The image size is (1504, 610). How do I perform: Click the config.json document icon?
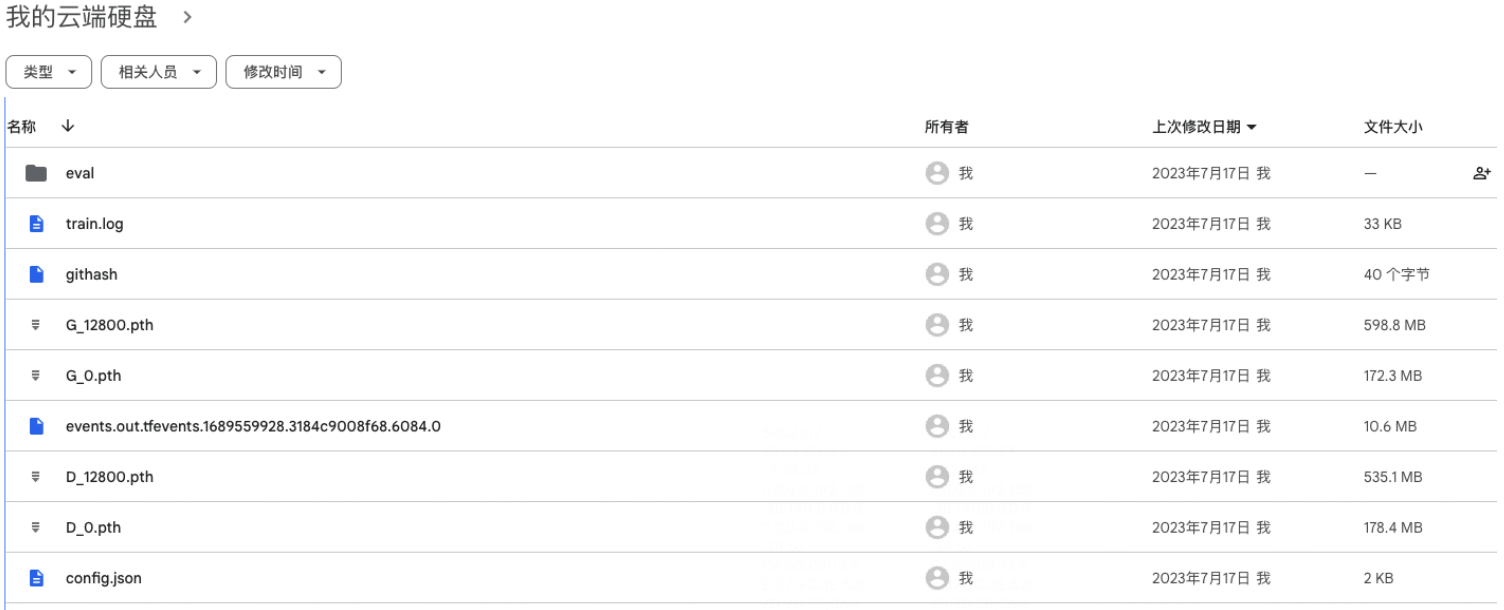(36, 578)
